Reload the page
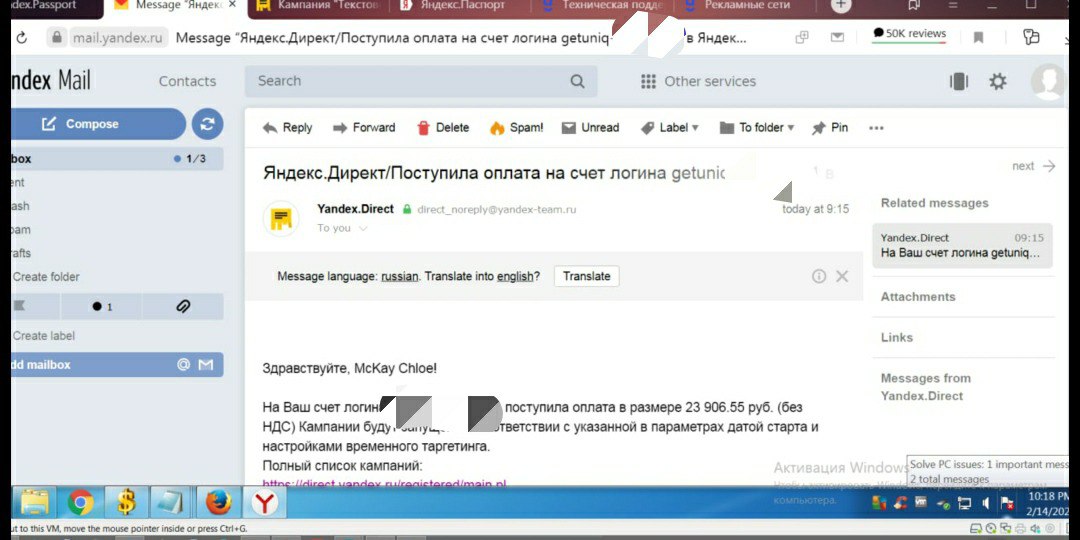This screenshot has width=1080, height=540. (21, 38)
